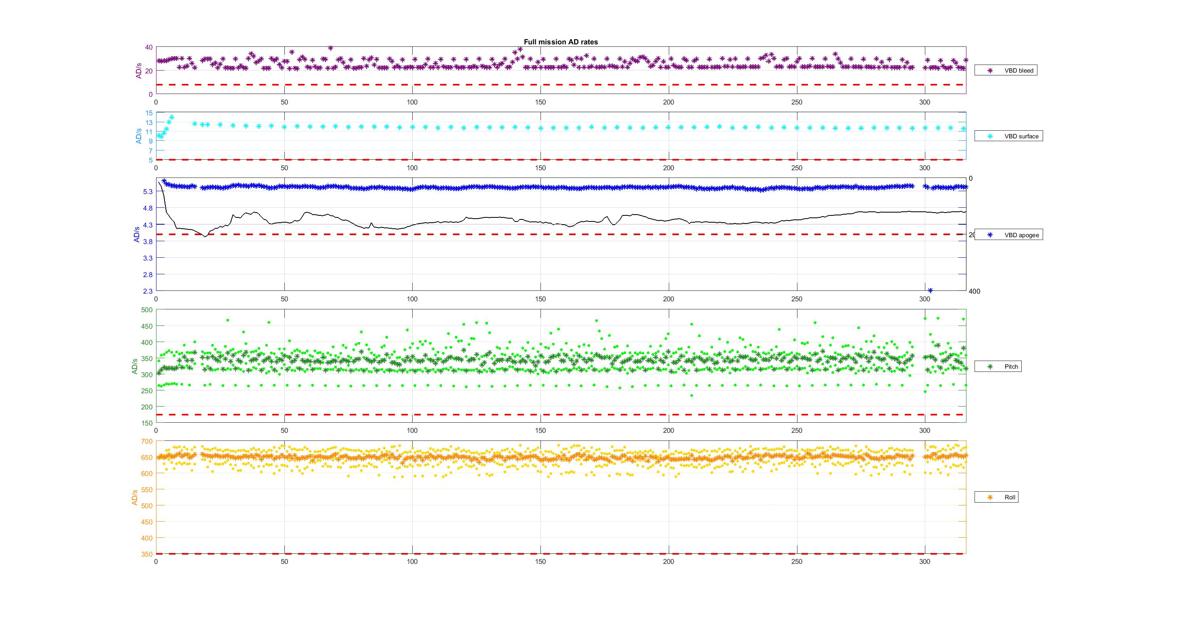The width and height of the screenshot is (1200, 622).
Task: Click the 4.8 y-axis tick label
Action: [147, 208]
